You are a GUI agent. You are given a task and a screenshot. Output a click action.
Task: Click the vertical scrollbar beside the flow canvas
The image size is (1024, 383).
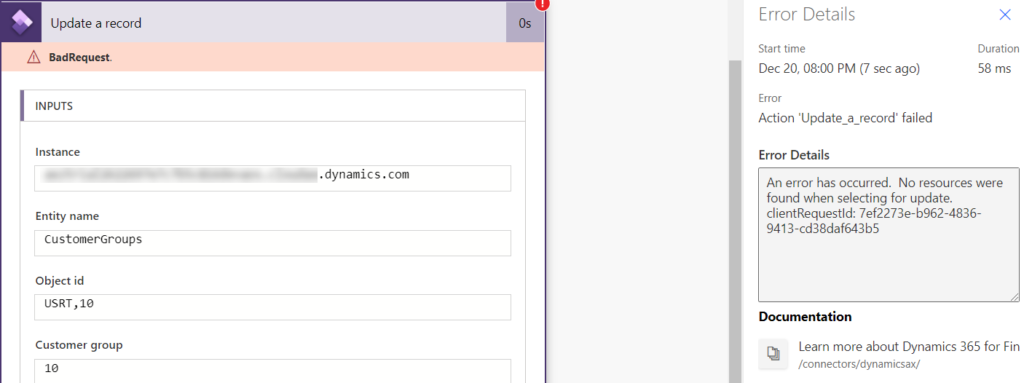coord(735,222)
